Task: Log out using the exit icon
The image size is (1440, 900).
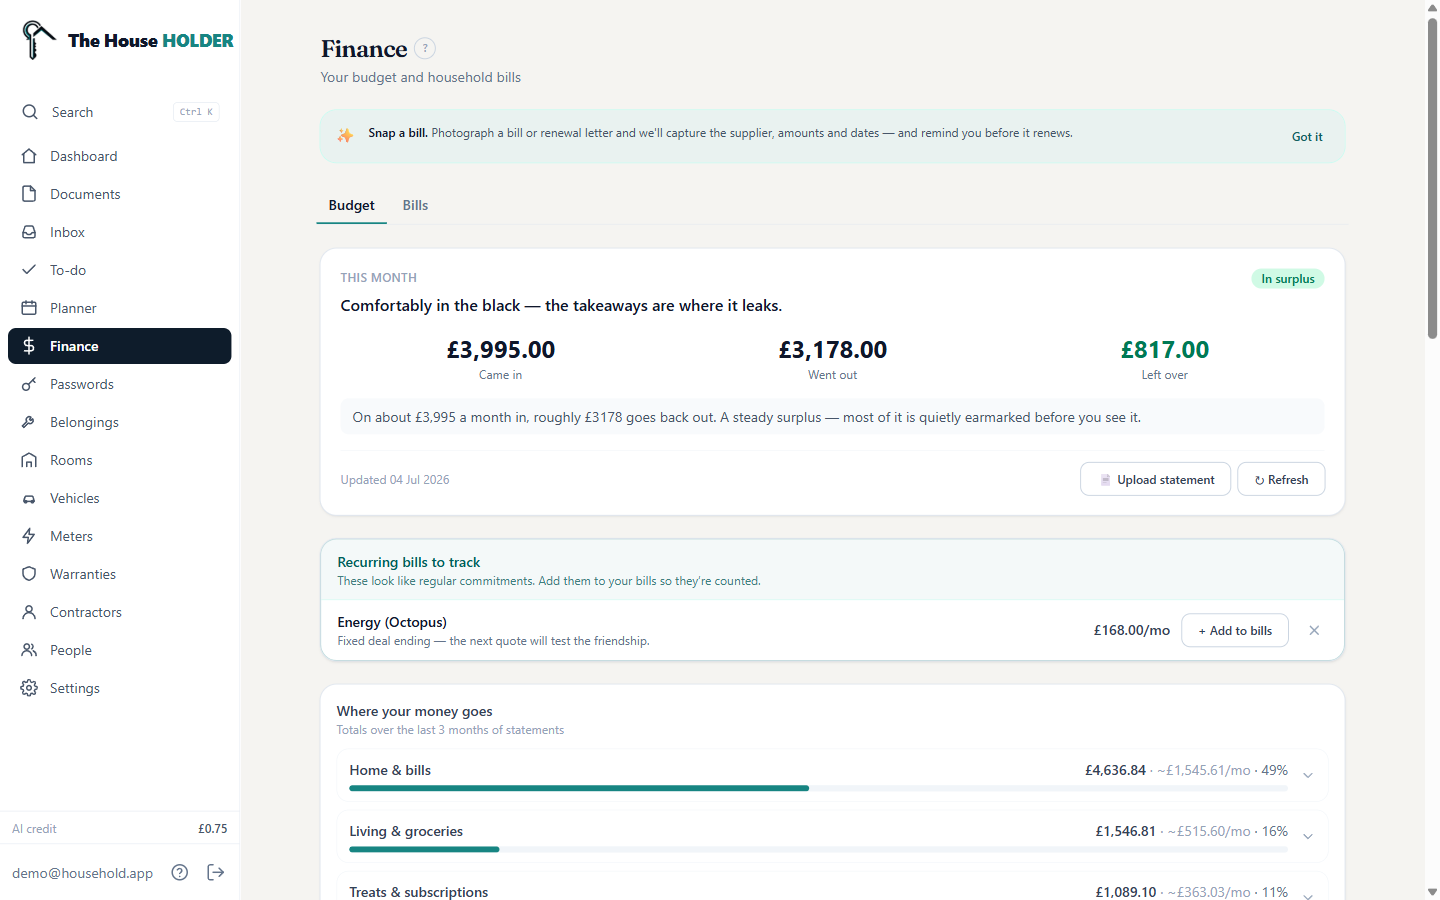Action: [216, 872]
